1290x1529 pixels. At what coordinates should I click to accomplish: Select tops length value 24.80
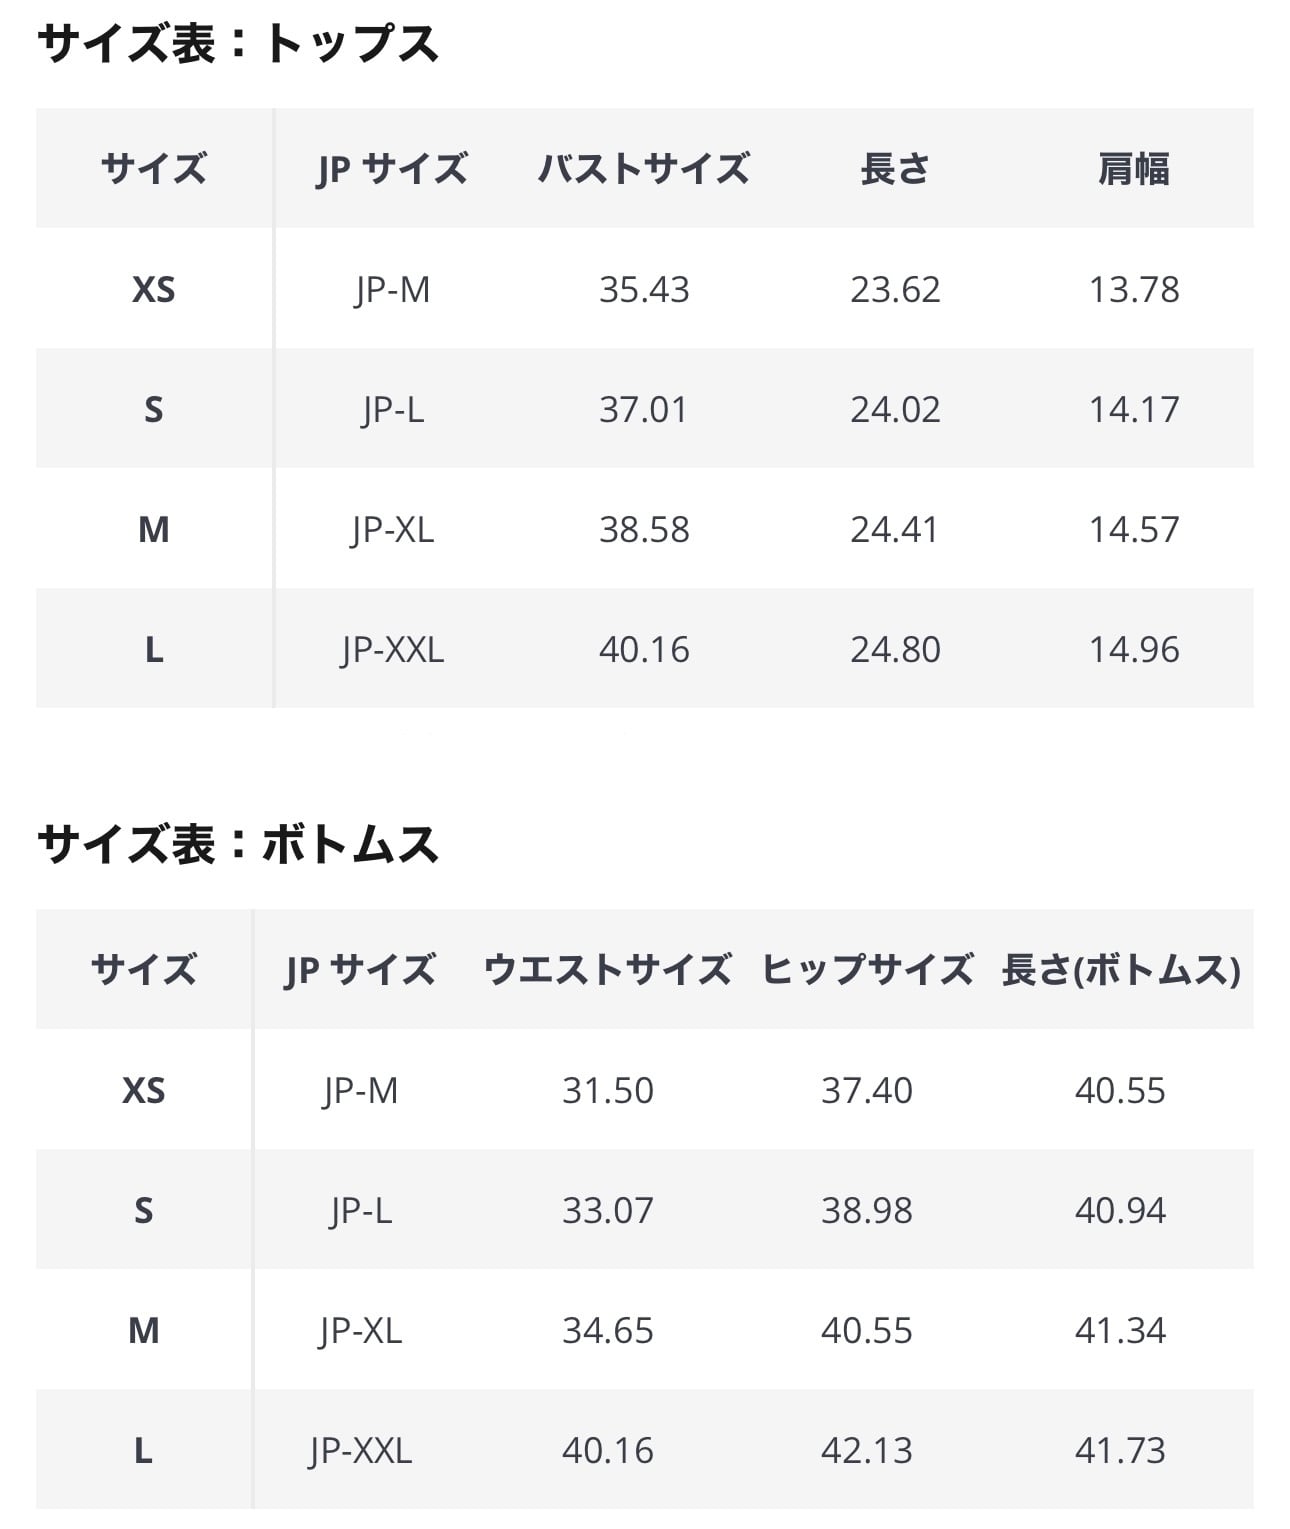(x=895, y=649)
